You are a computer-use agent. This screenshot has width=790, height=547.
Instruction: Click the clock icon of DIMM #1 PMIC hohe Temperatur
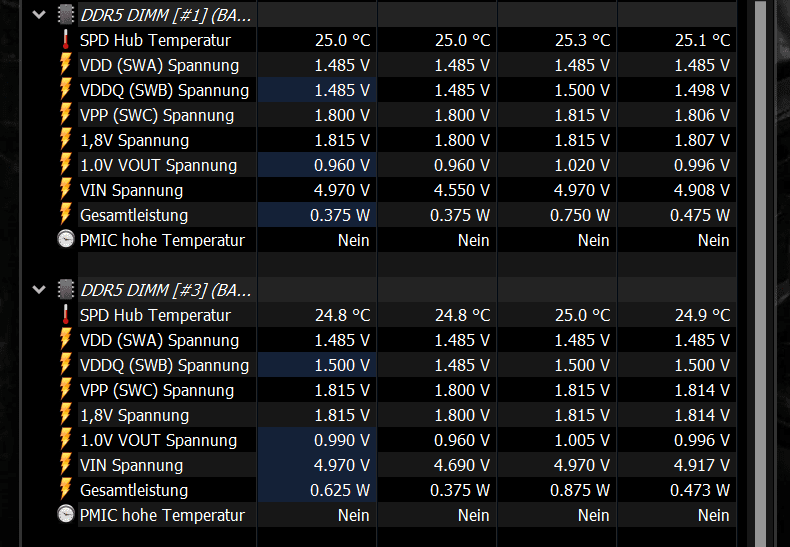pyautogui.click(x=65, y=240)
